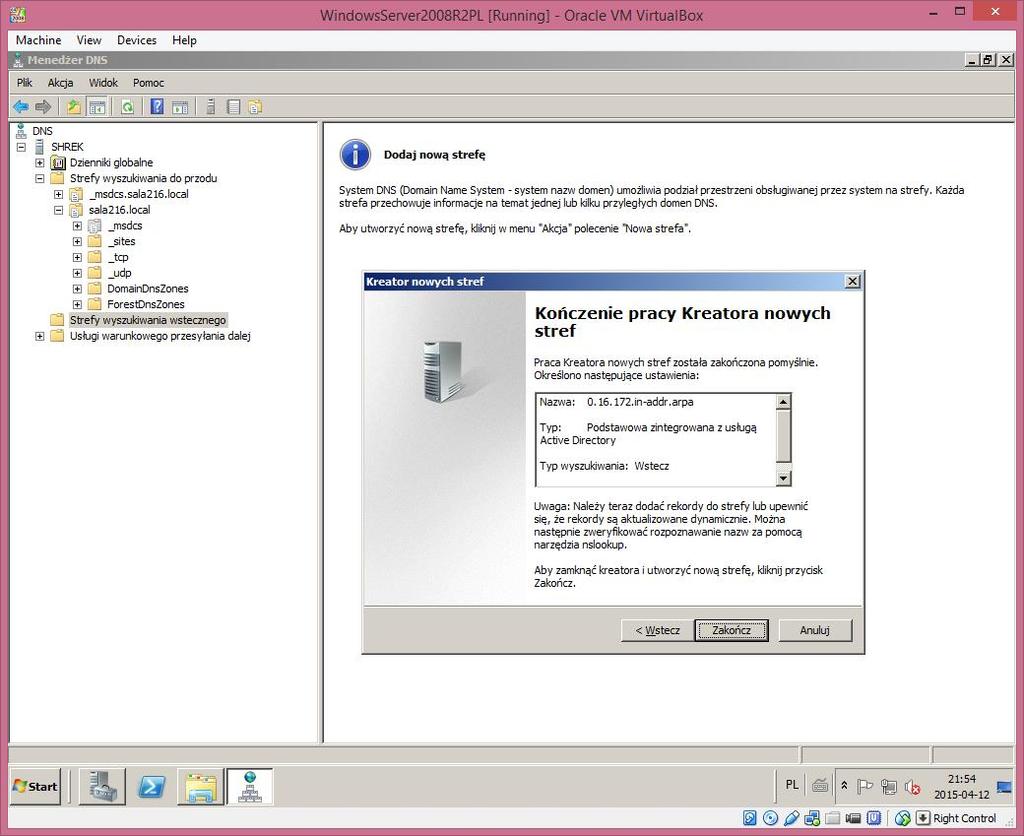
Task: Open the Plik menu
Action: [25, 82]
